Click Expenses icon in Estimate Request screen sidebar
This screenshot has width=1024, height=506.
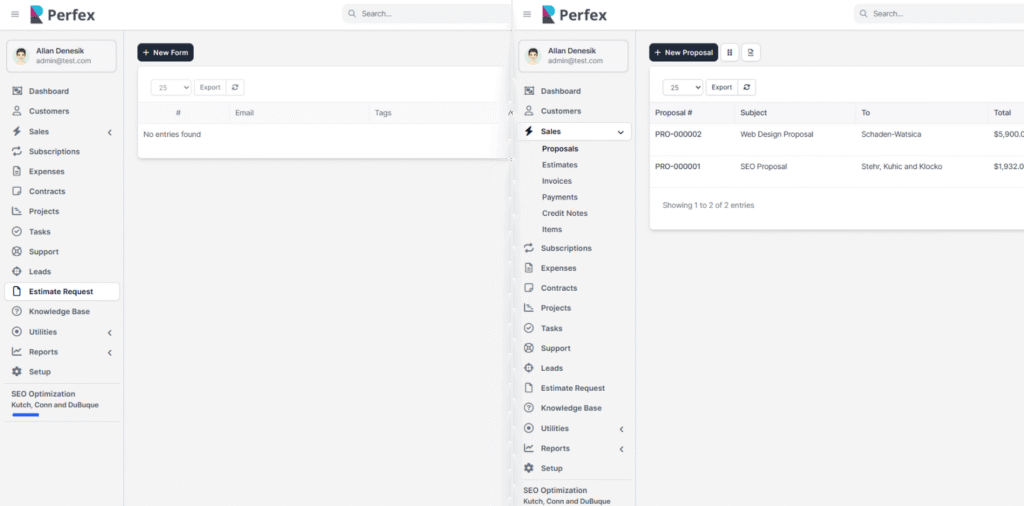(17, 171)
